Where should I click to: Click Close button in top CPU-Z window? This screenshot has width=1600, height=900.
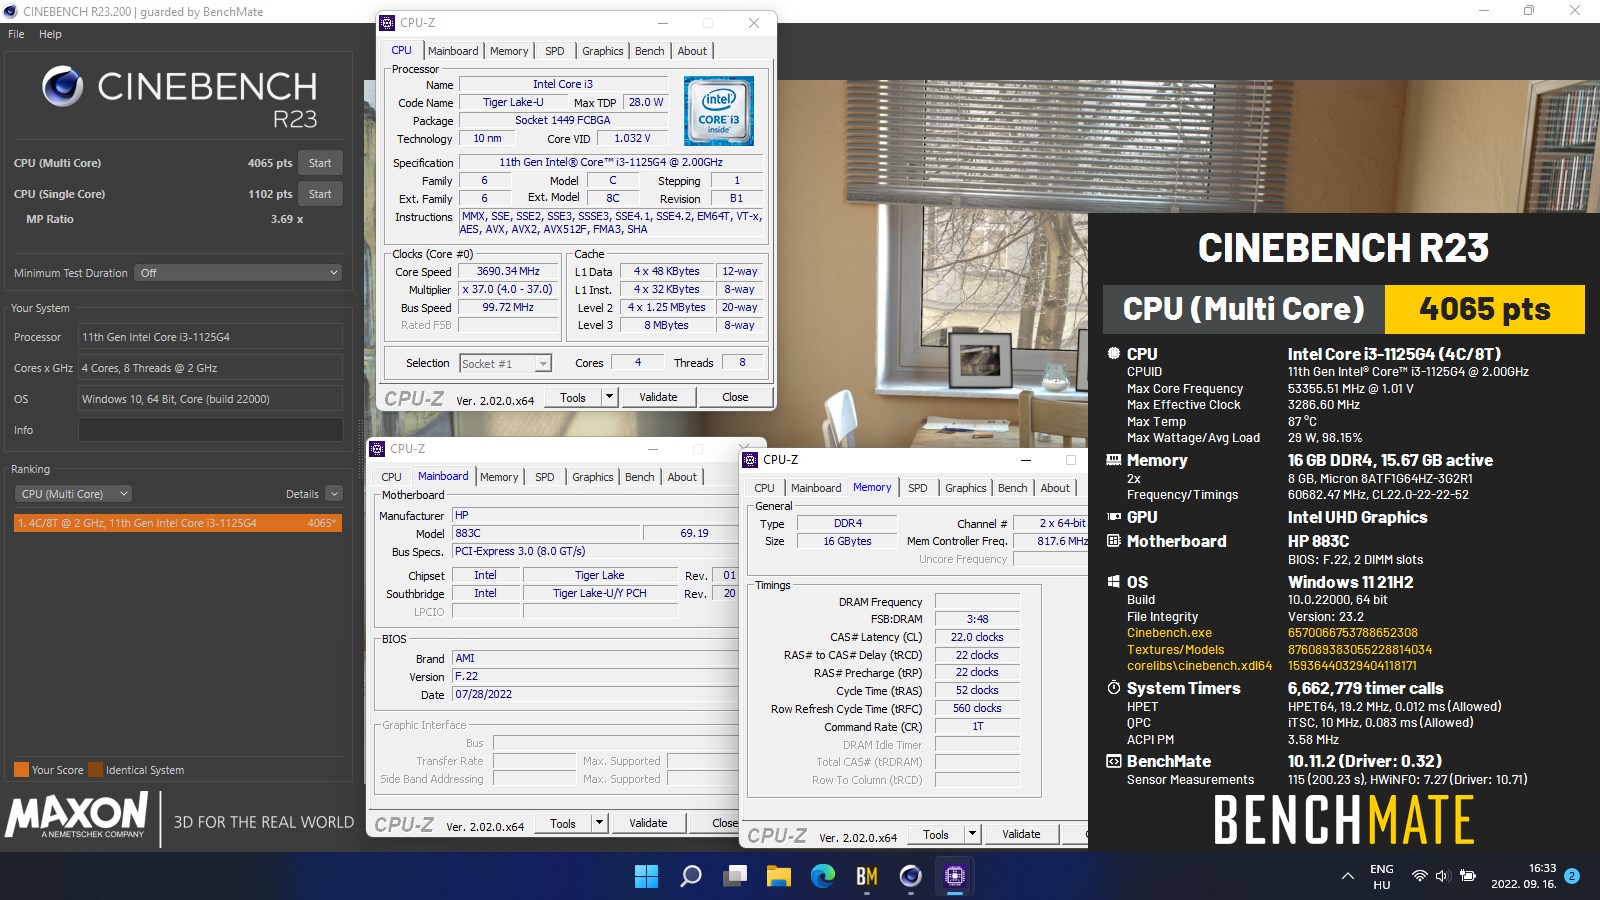coord(735,398)
